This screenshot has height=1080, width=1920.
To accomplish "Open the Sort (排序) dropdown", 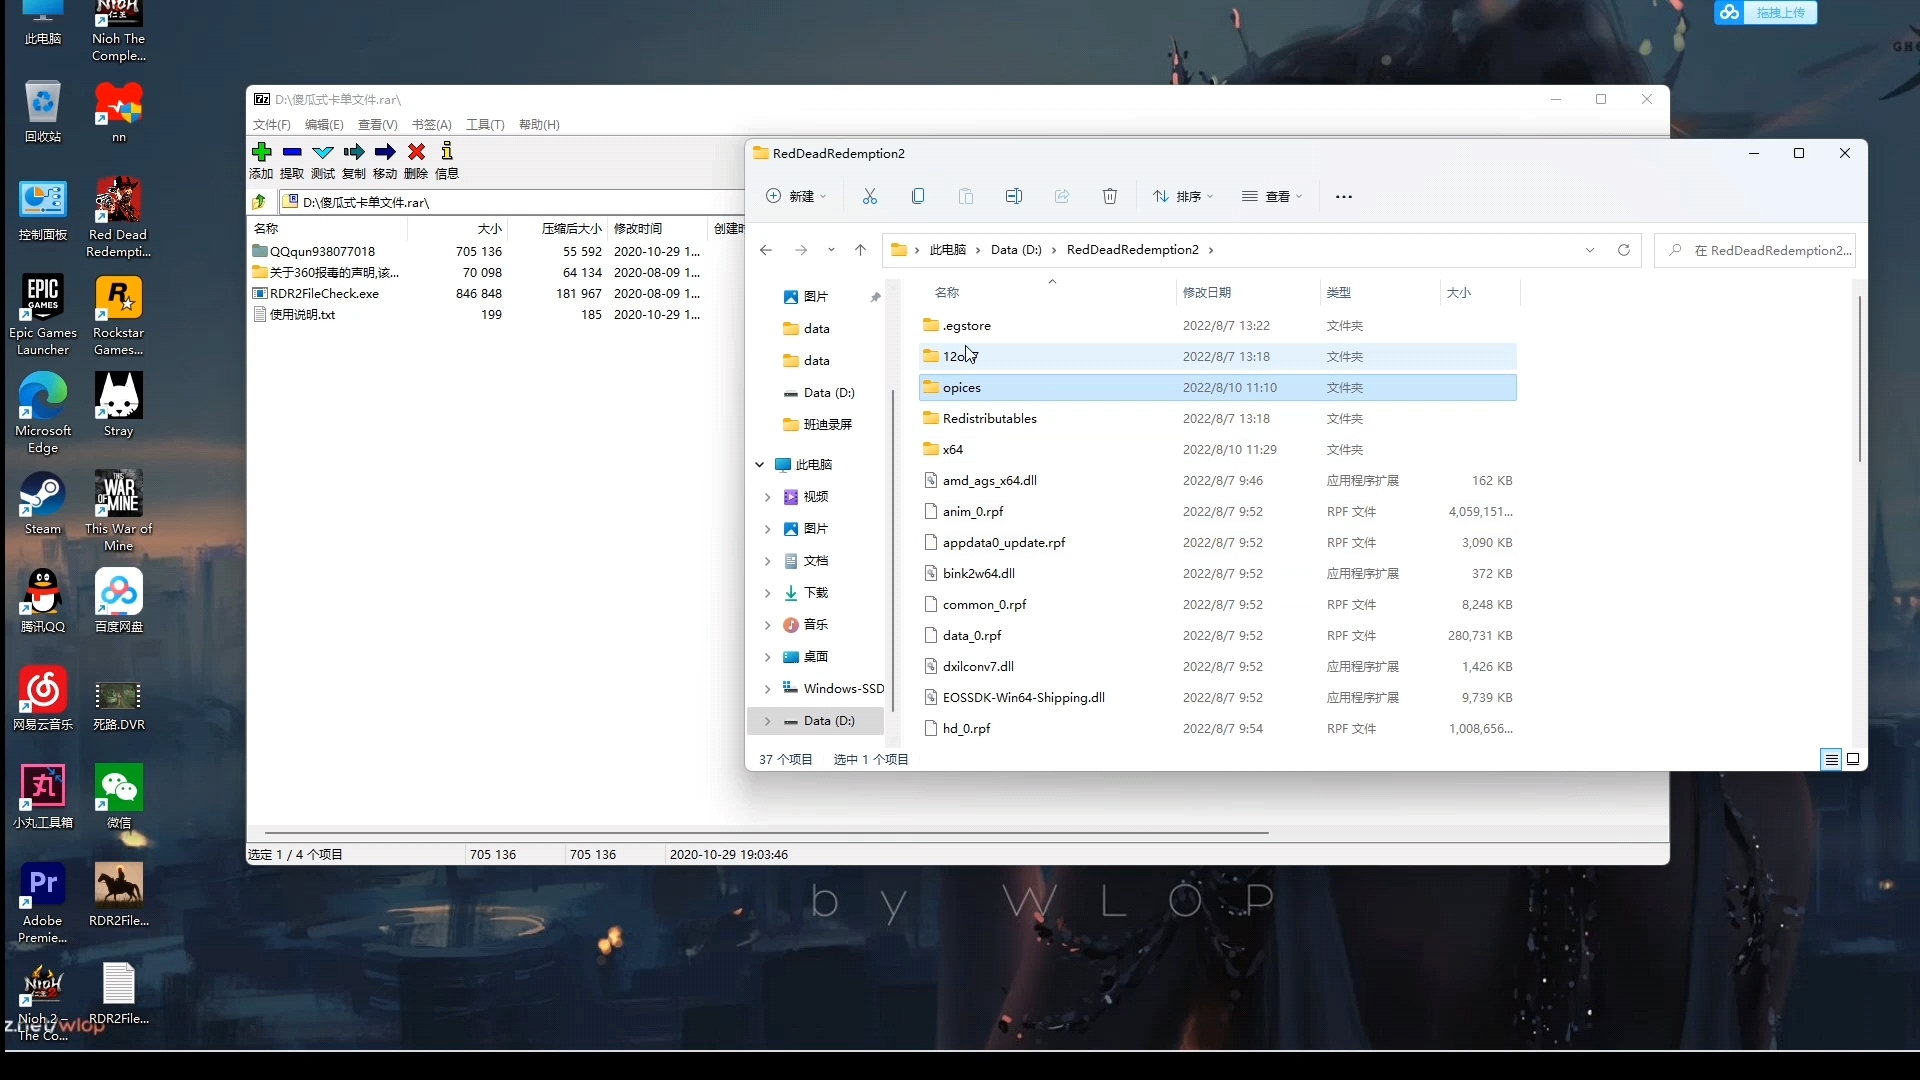I will 1183,196.
